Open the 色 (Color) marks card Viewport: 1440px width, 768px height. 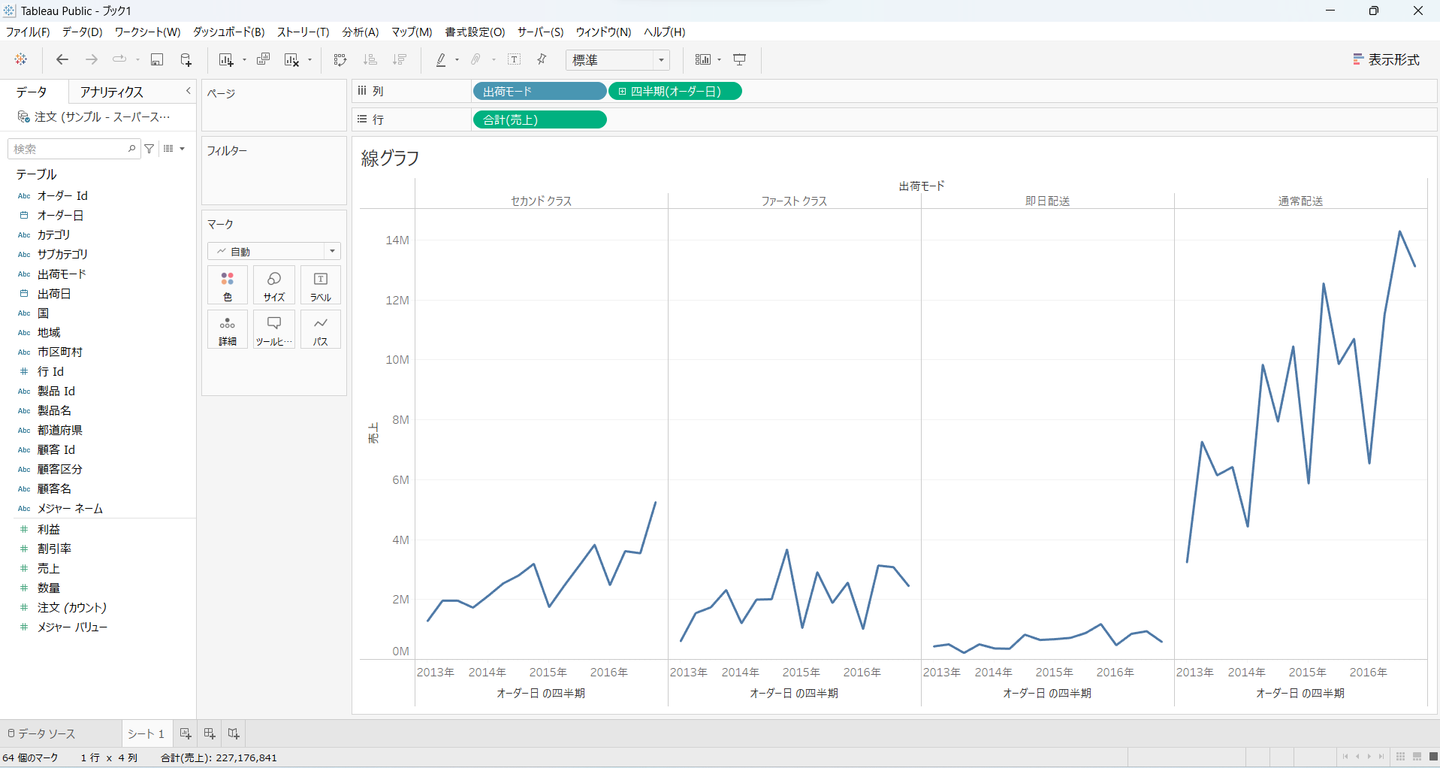click(227, 285)
